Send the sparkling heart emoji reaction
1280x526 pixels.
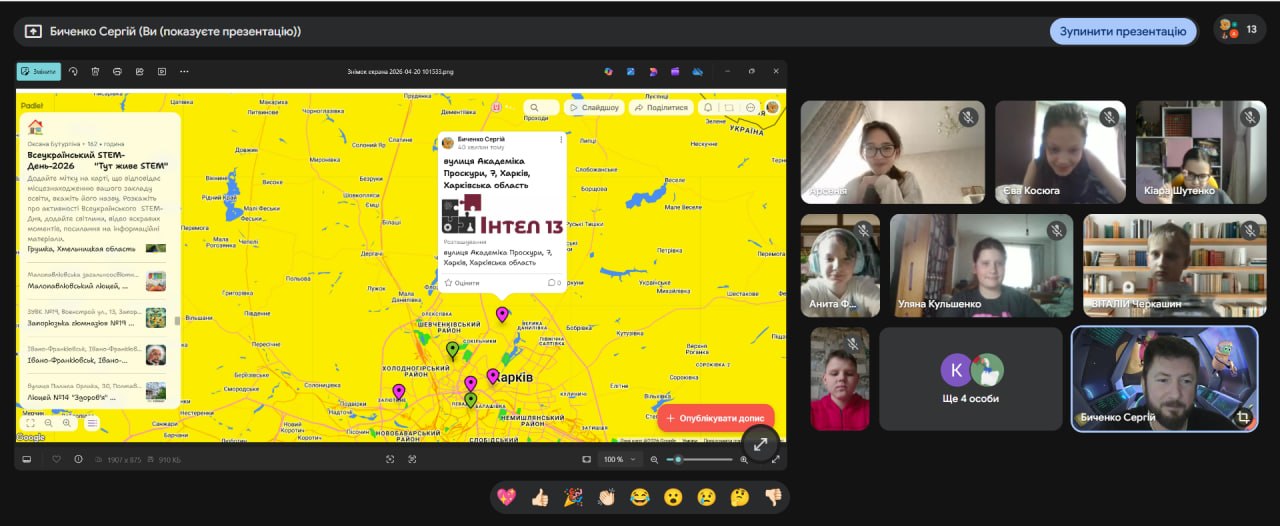506,497
